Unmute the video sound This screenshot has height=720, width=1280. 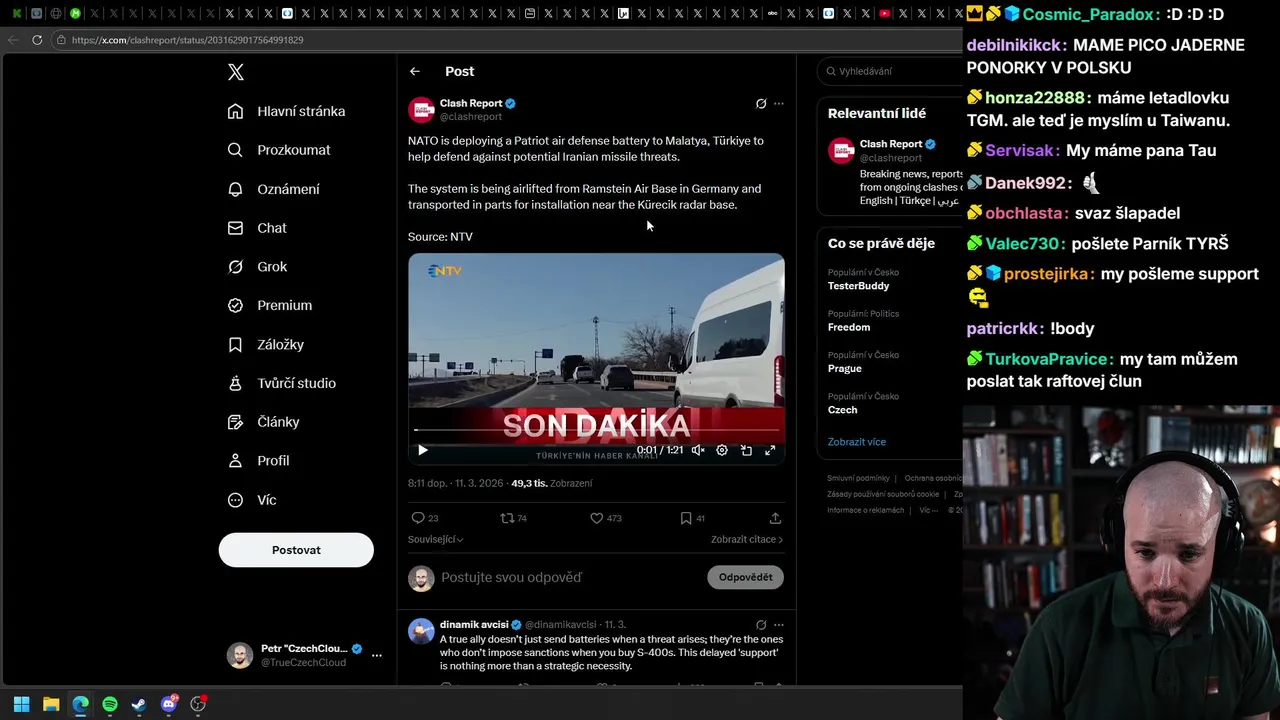point(698,451)
